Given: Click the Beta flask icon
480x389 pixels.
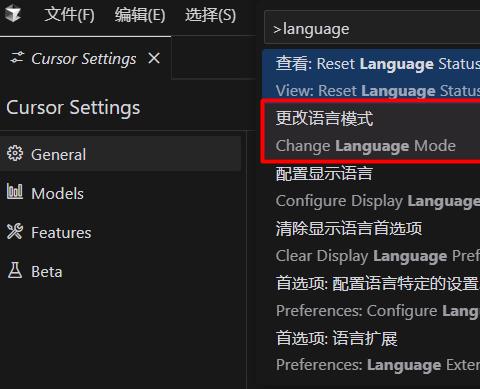Looking at the screenshot, I should (15, 270).
